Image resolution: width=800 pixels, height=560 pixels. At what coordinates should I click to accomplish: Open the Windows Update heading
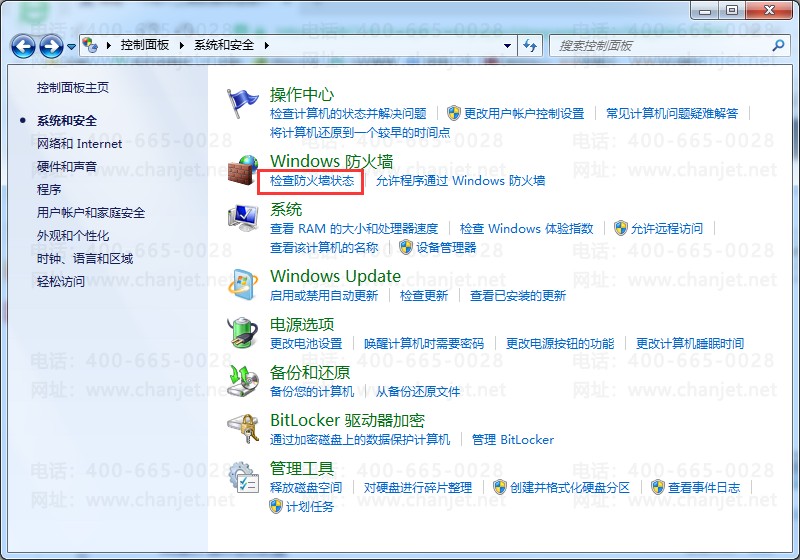[335, 276]
